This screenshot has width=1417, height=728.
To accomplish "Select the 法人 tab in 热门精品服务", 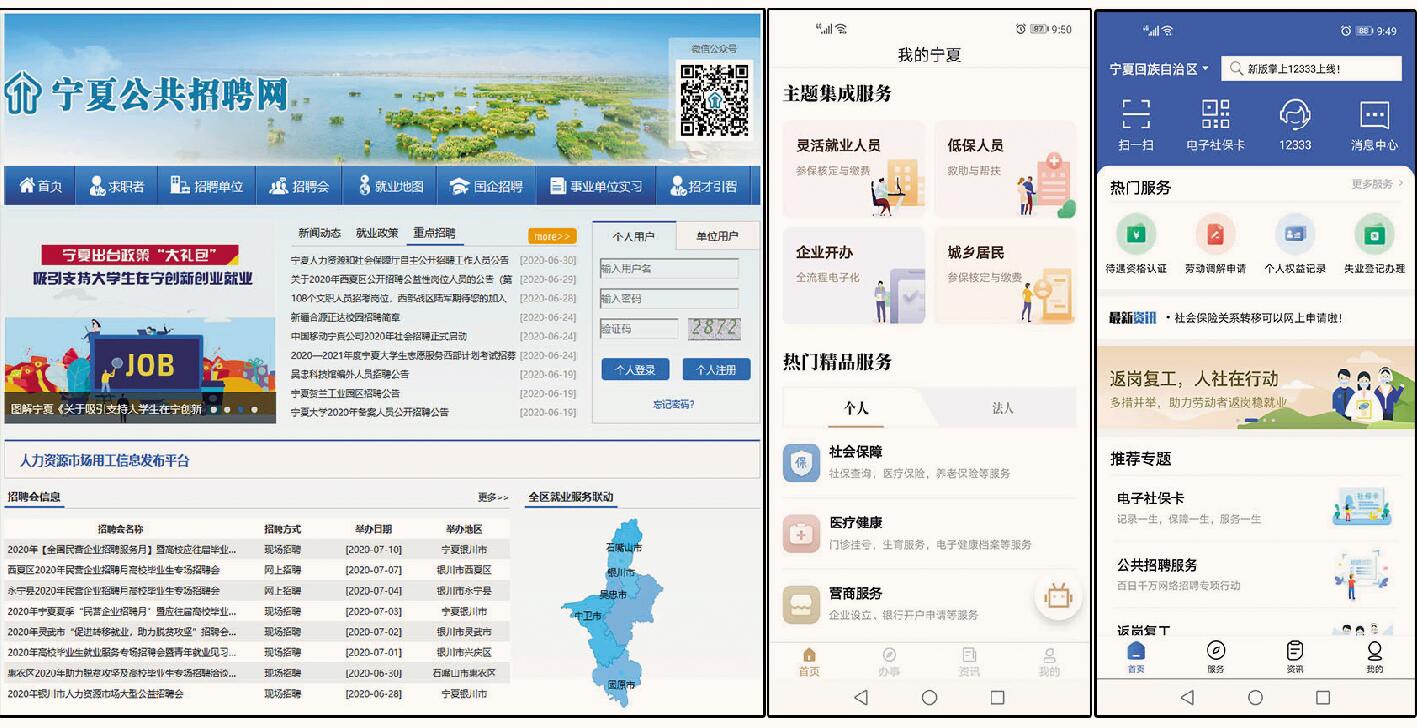I will coord(1002,407).
